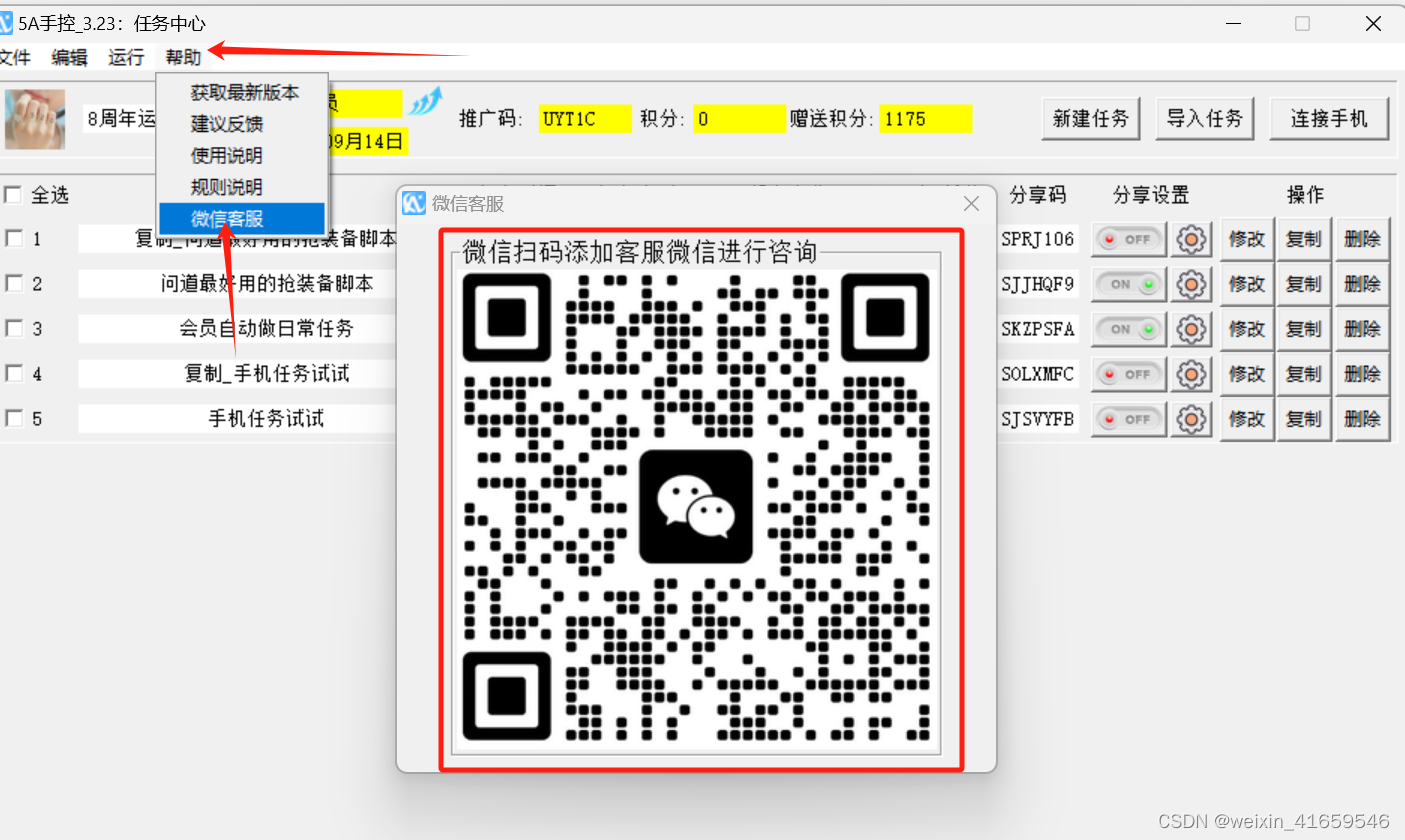The width and height of the screenshot is (1405, 840).
Task: Open the 编辑 menu
Action: coord(69,58)
